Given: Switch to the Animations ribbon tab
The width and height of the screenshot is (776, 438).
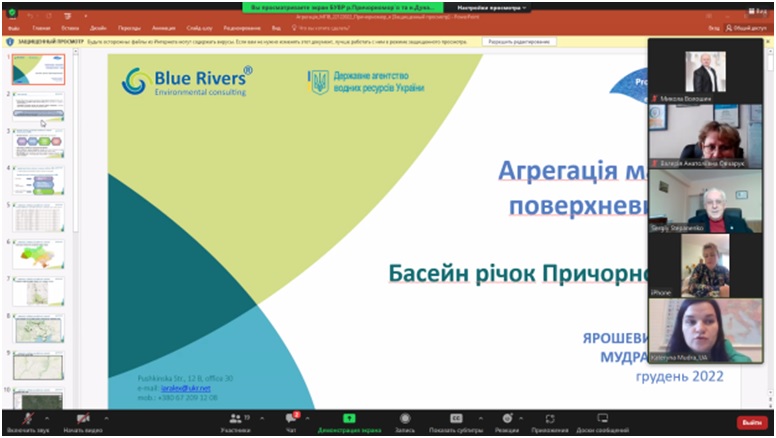Looking at the screenshot, I should [x=163, y=28].
